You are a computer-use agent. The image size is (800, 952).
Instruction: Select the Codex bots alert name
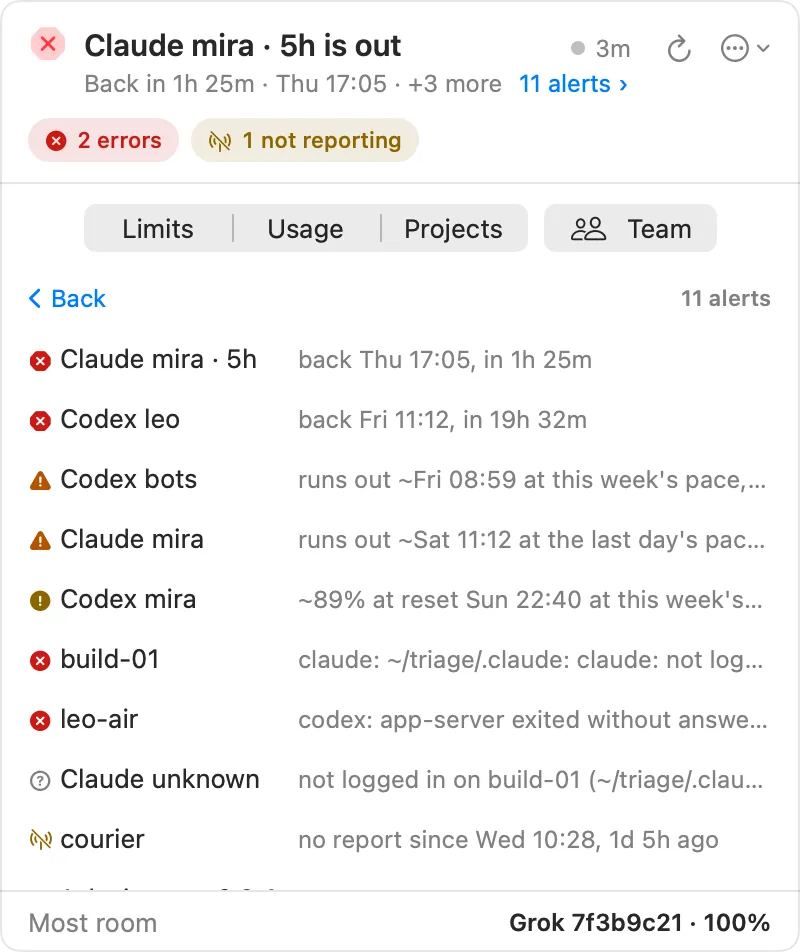(x=129, y=479)
